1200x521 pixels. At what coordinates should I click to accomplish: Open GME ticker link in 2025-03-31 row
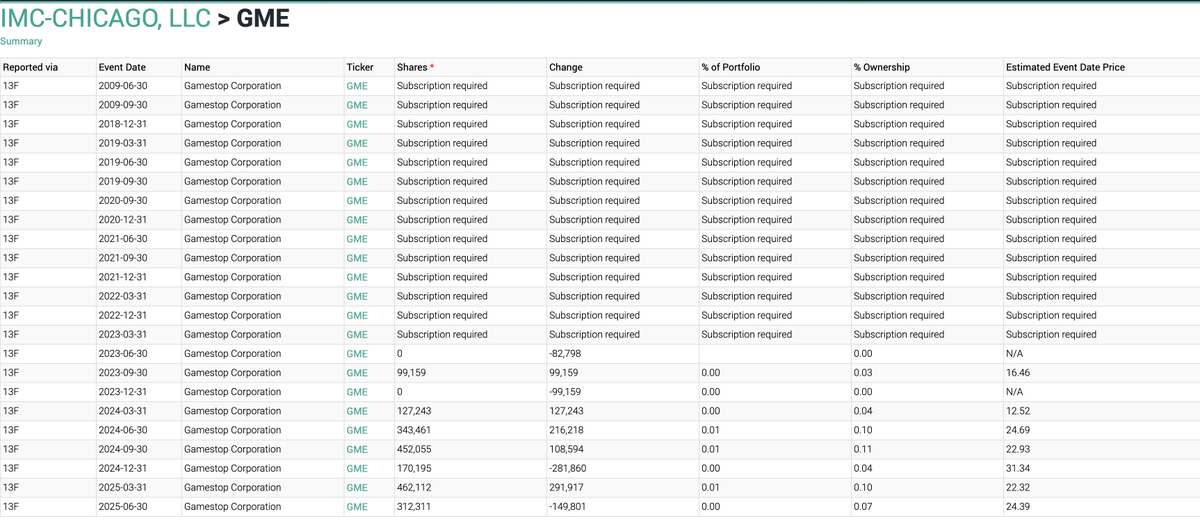pos(357,488)
